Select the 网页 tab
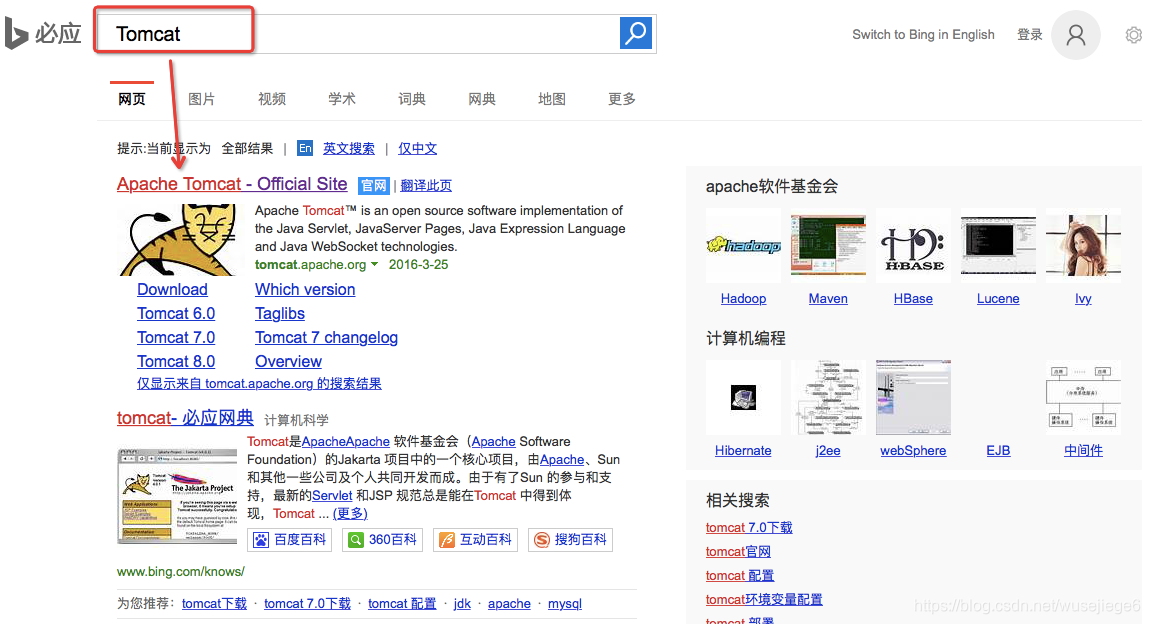 pos(132,99)
